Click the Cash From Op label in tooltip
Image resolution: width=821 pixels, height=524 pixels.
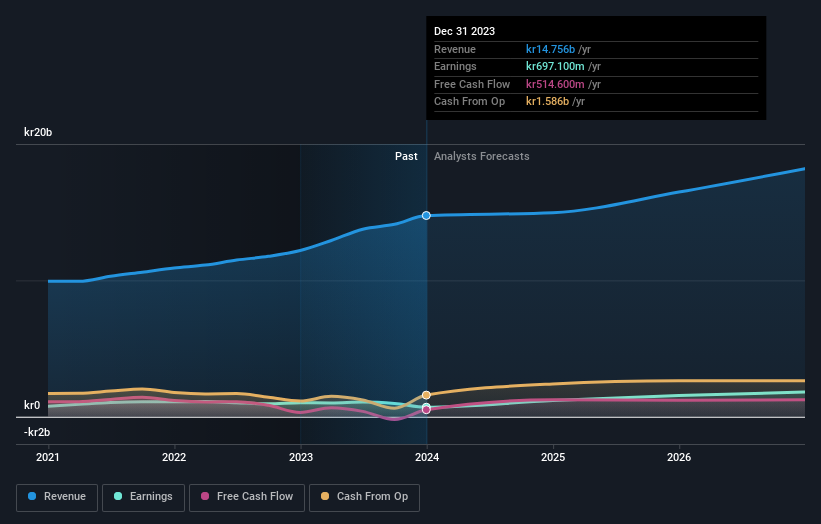point(469,102)
